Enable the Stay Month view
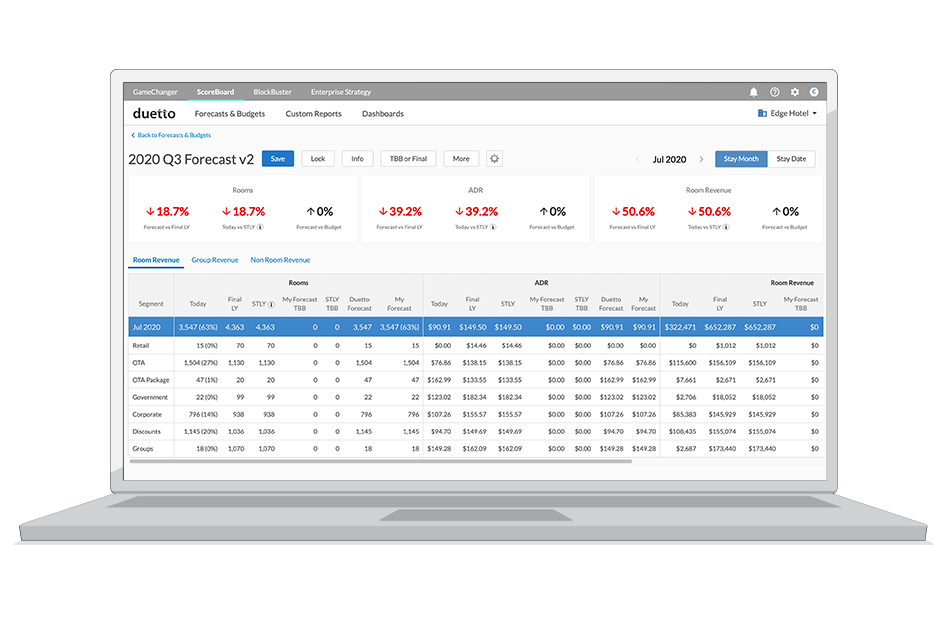The height and width of the screenshot is (632, 947). (x=740, y=158)
